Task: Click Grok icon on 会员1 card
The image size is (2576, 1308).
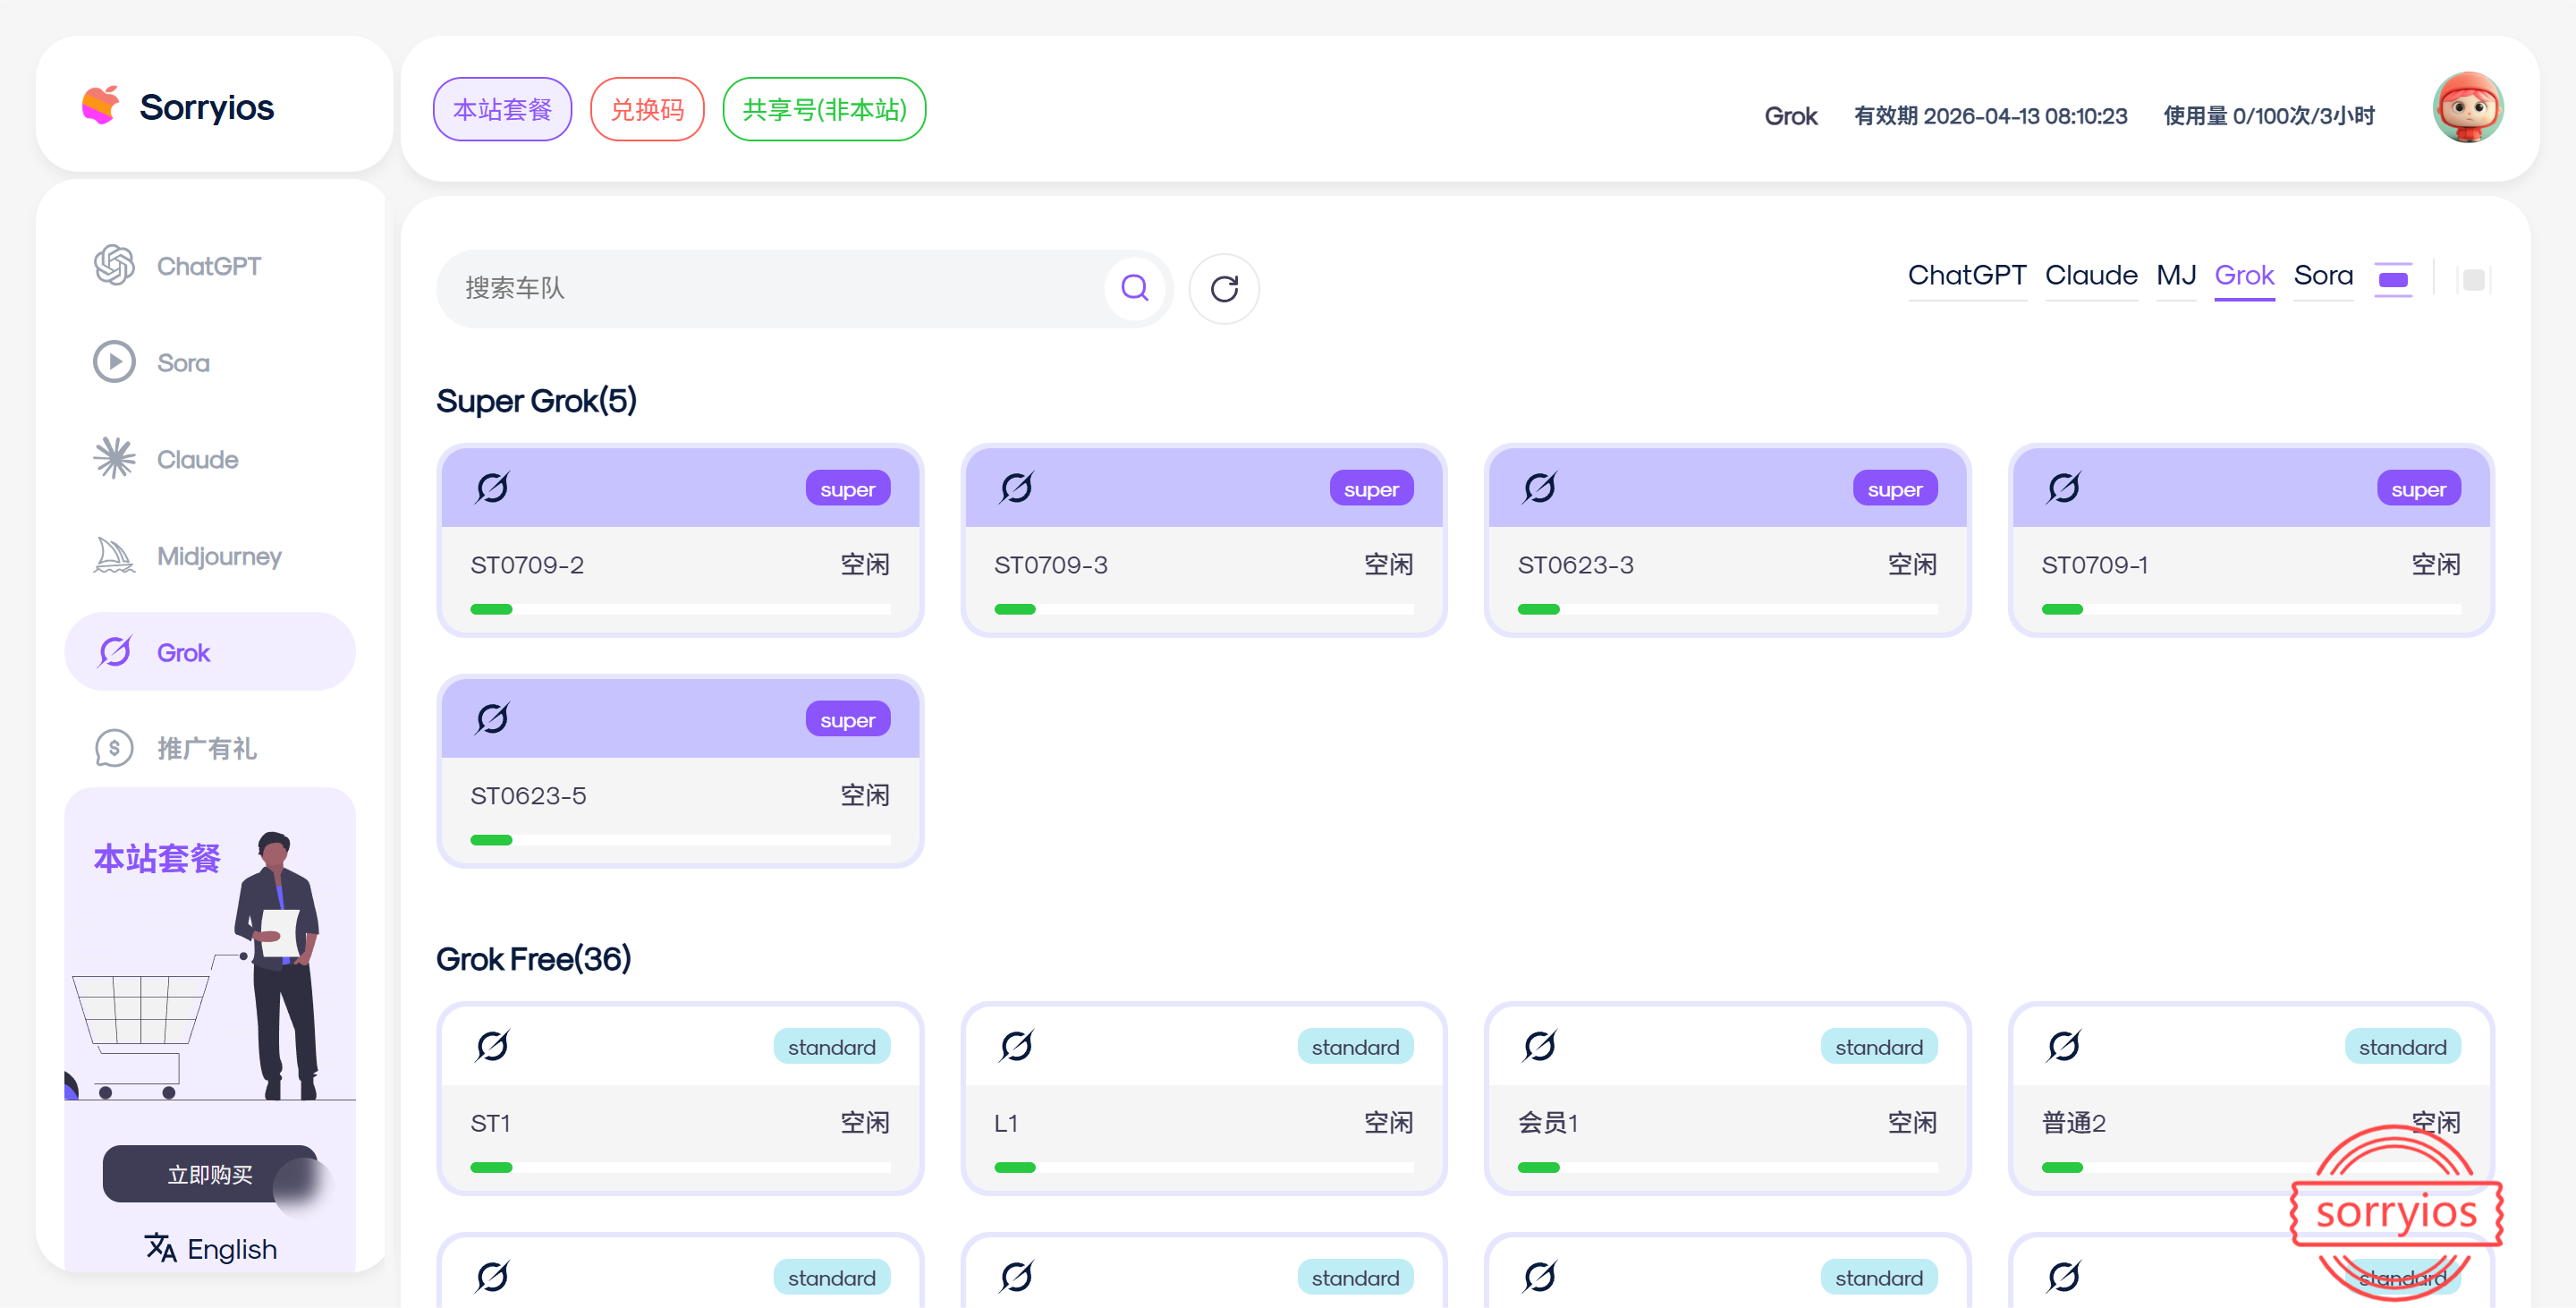Action: tap(1540, 1046)
